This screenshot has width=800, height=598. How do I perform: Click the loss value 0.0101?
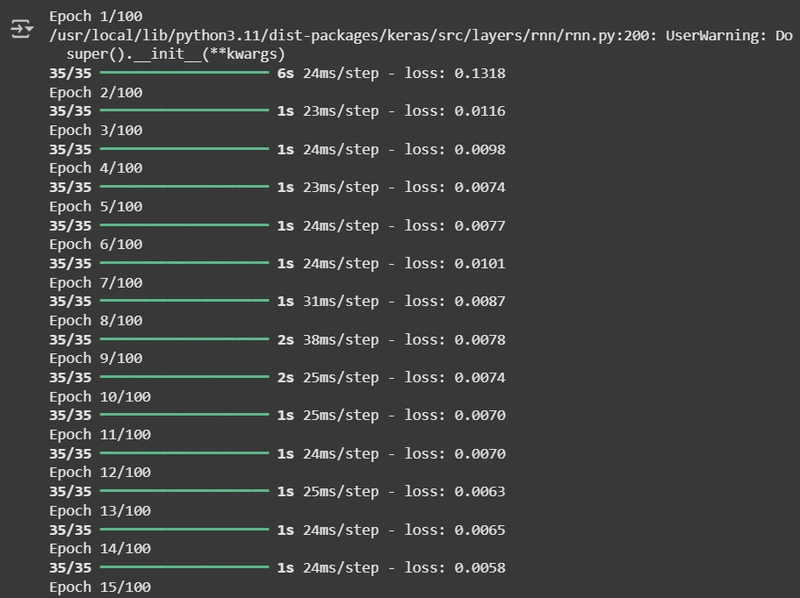[480, 263]
